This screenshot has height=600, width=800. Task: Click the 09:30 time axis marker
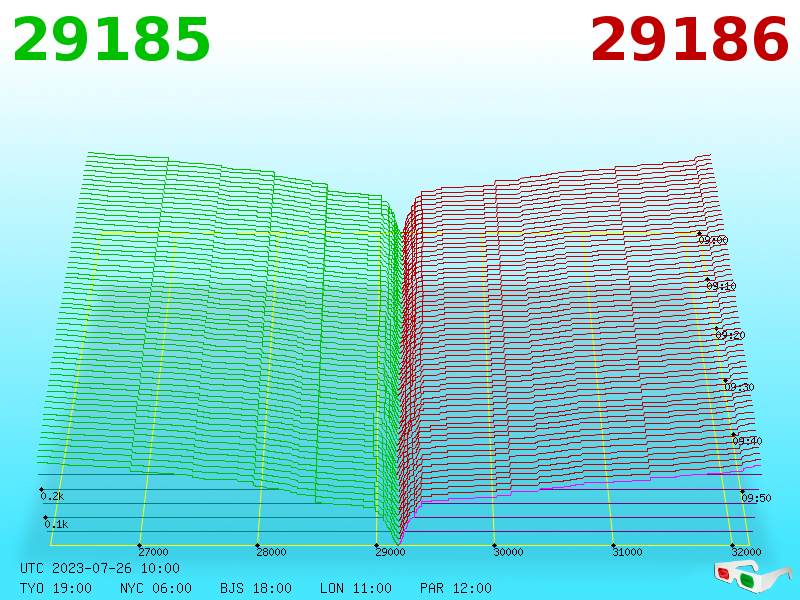coord(739,387)
